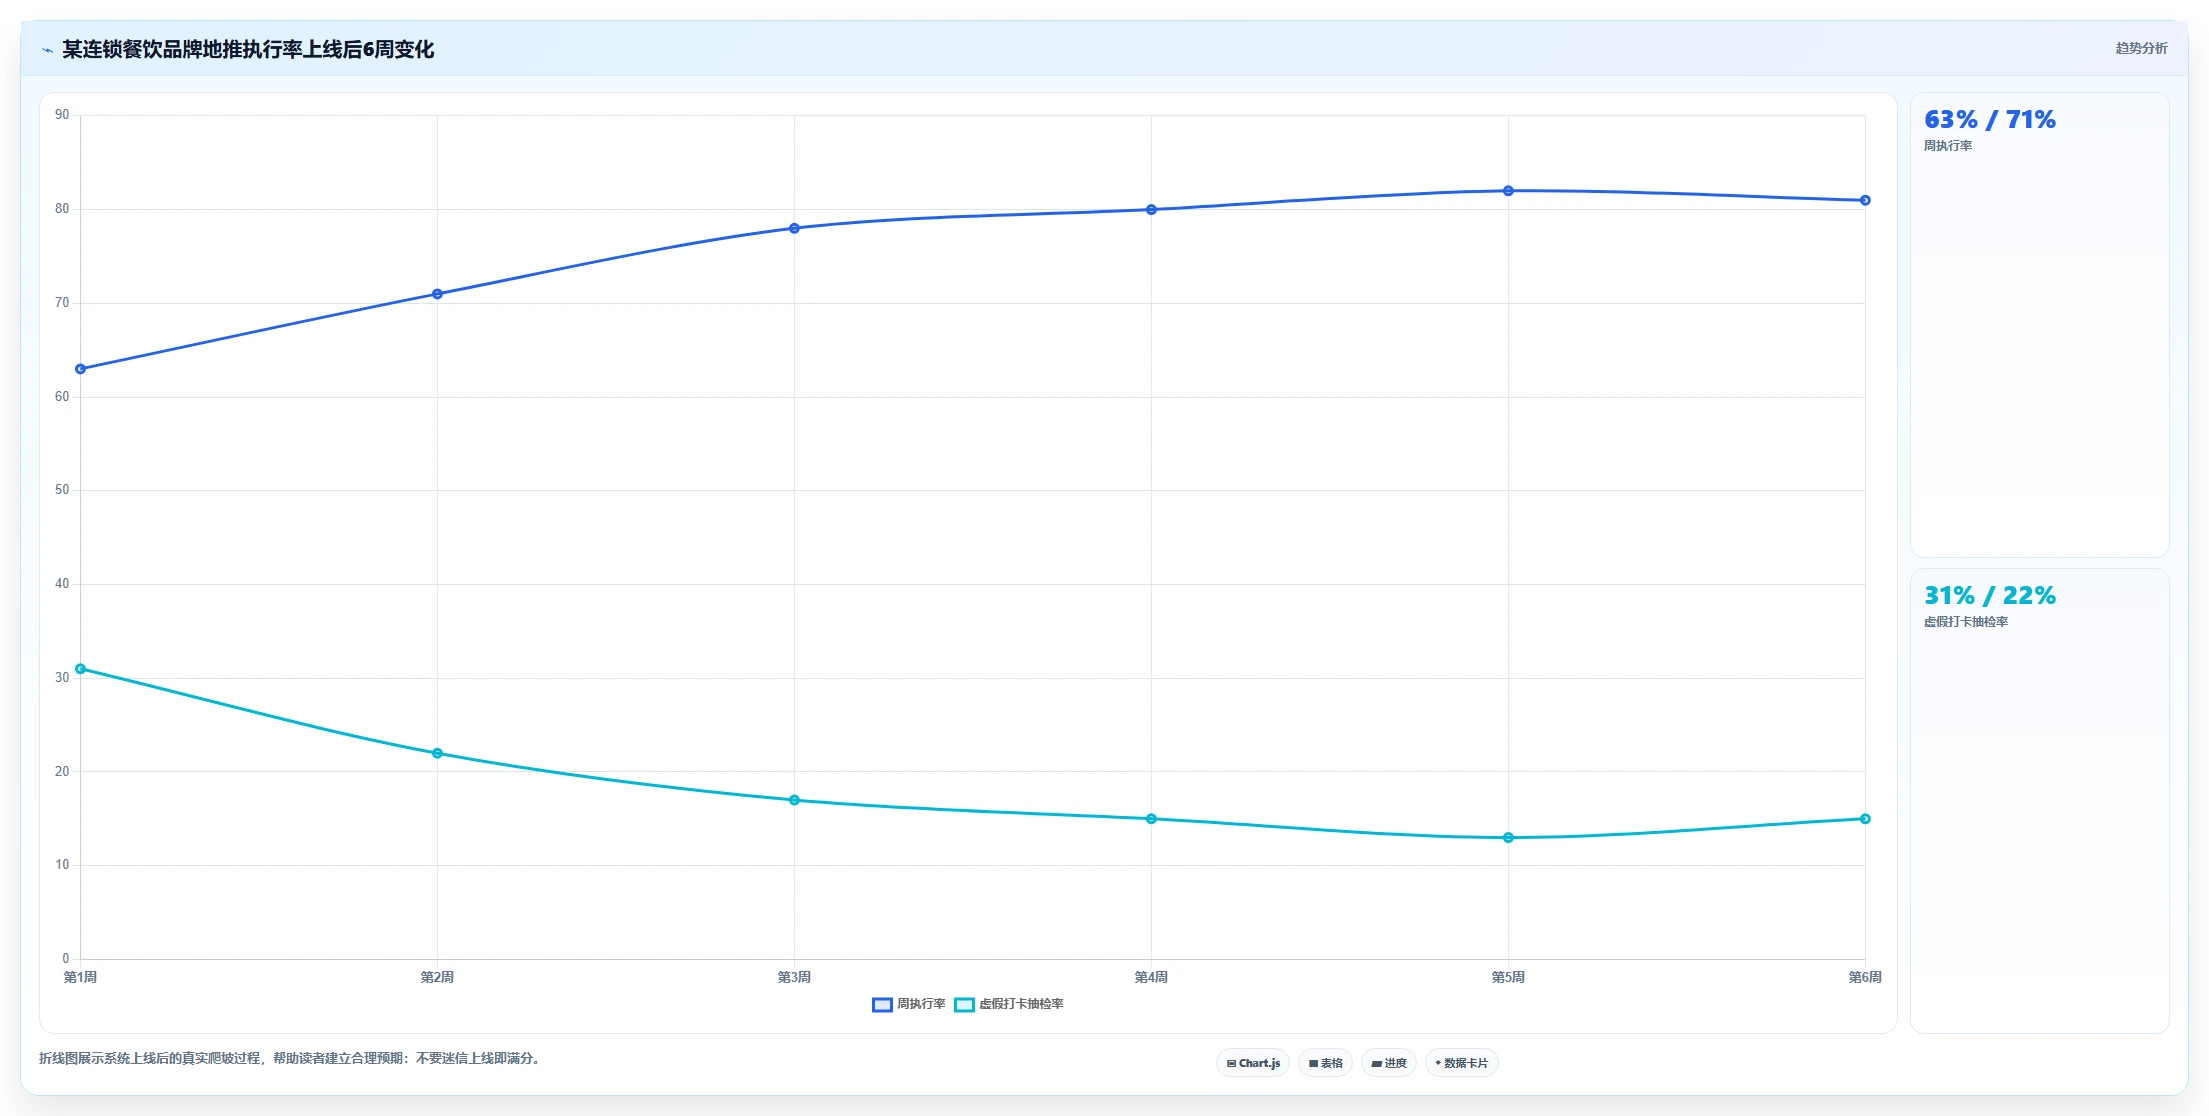
Task: Click the 周执行率 data point at 第4周
Action: click(x=1151, y=210)
